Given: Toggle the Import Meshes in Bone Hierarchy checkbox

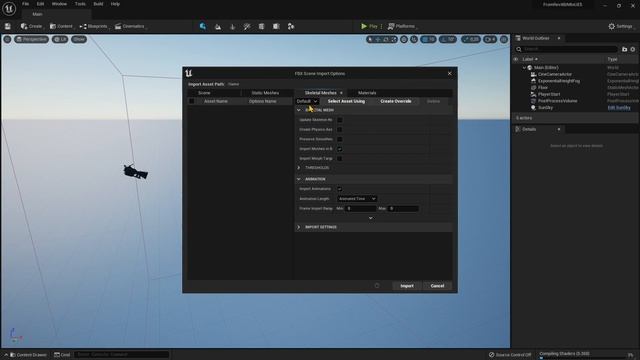Looking at the screenshot, I should pos(340,149).
